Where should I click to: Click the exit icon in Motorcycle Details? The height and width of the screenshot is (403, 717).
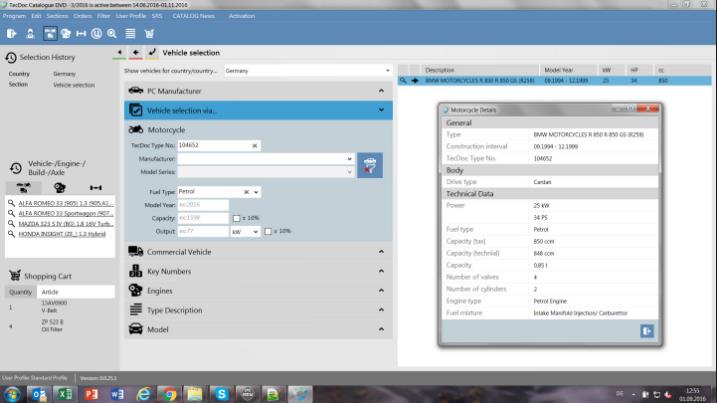click(x=648, y=330)
